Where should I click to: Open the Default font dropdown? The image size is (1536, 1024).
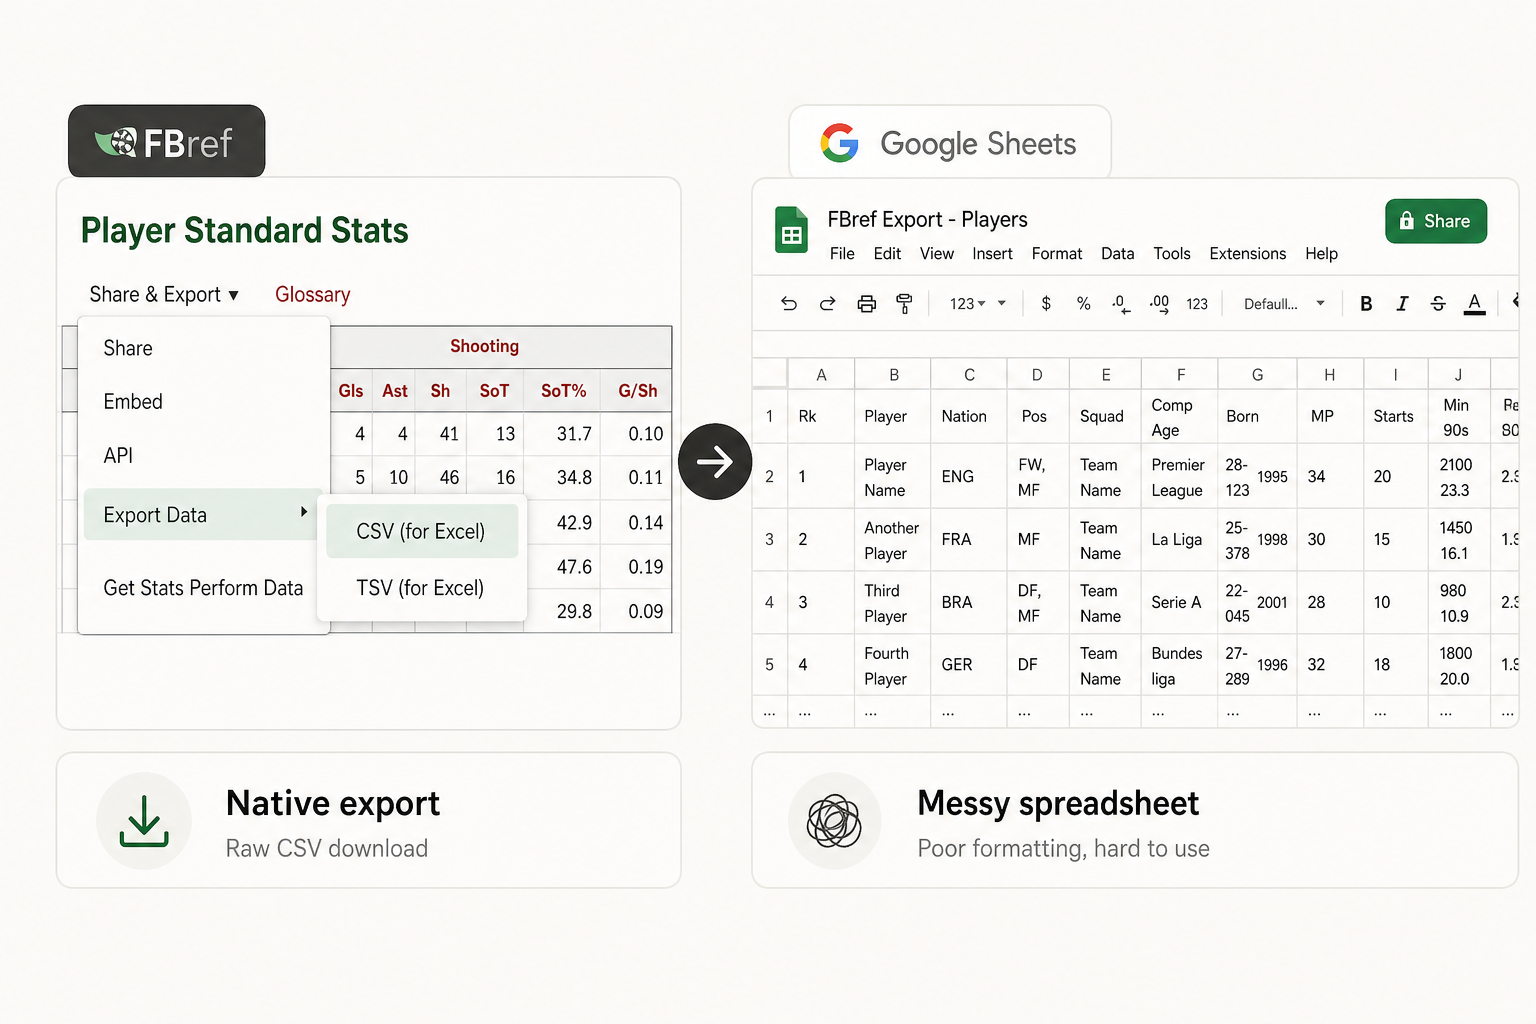1284,304
